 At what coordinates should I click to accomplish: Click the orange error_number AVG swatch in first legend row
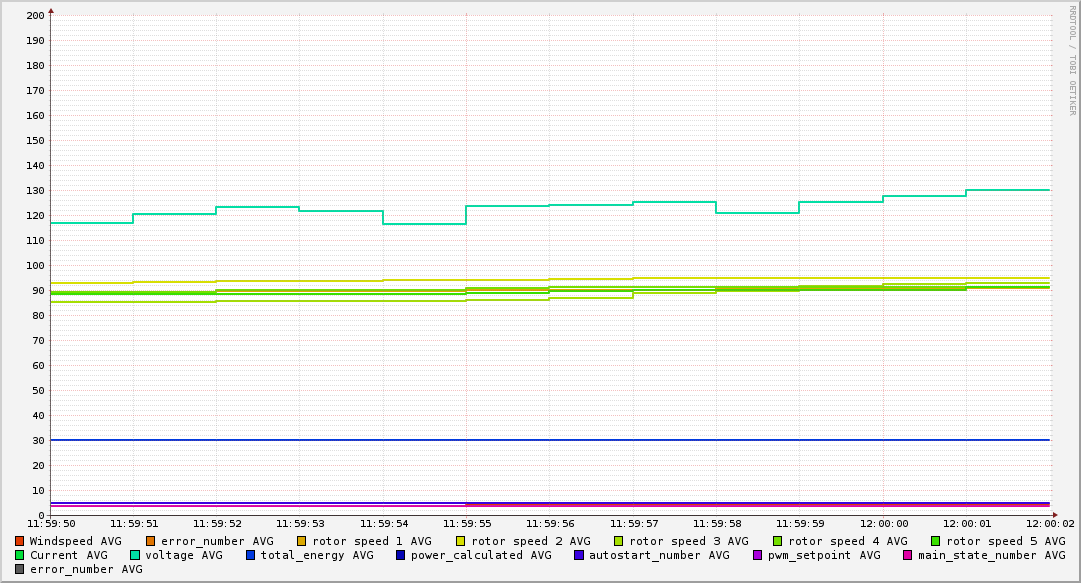150,542
